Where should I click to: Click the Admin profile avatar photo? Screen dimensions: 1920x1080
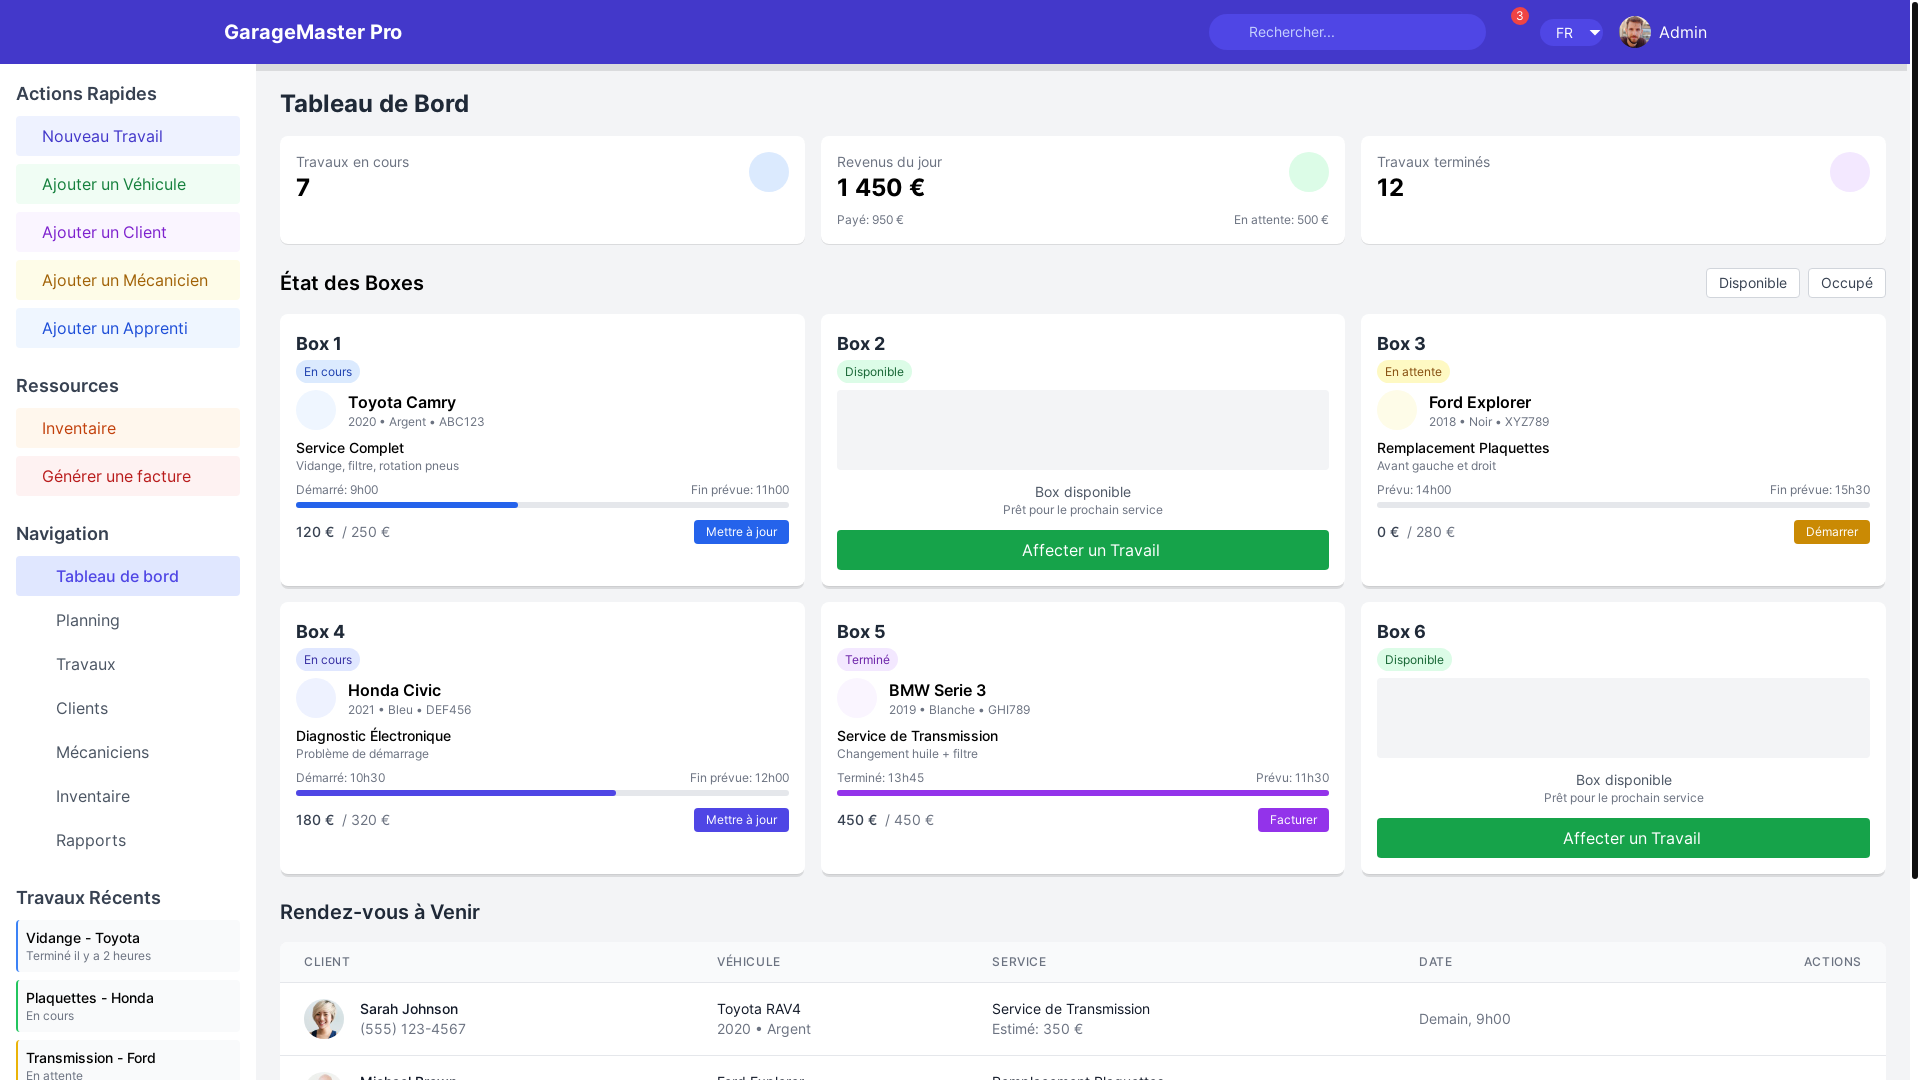tap(1635, 32)
